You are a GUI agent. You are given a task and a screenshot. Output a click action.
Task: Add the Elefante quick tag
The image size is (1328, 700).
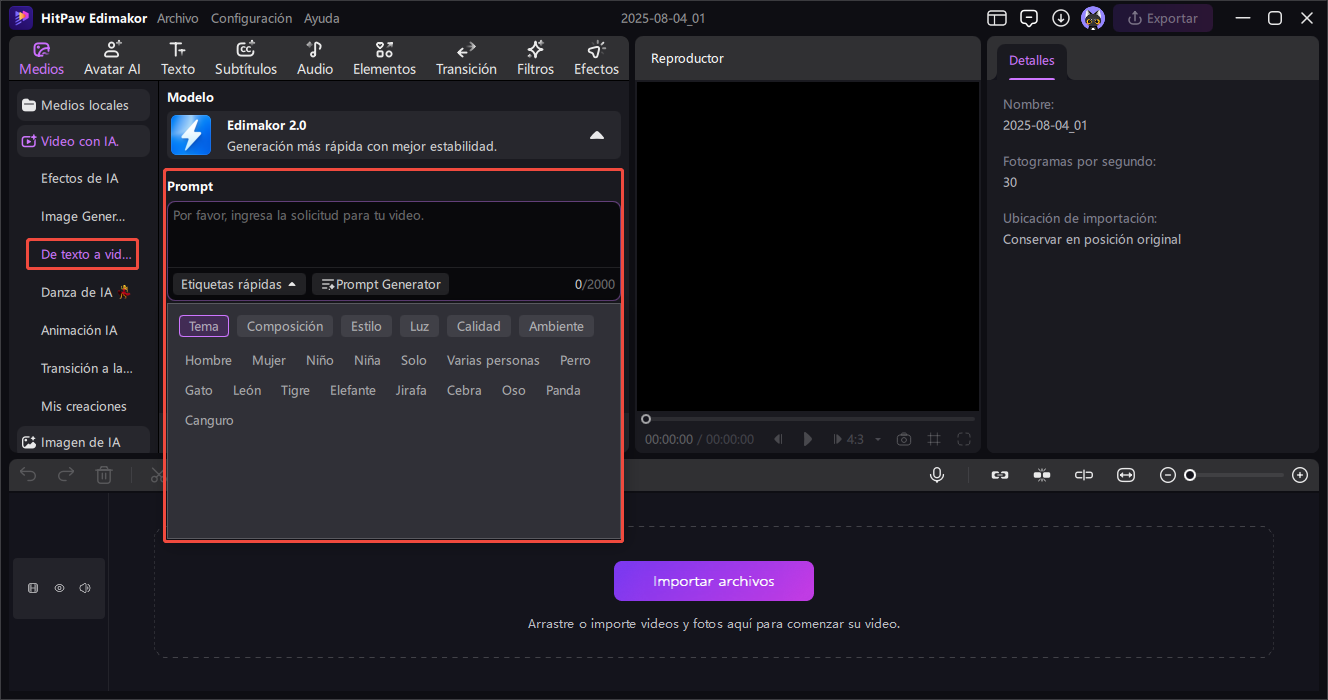pos(353,390)
